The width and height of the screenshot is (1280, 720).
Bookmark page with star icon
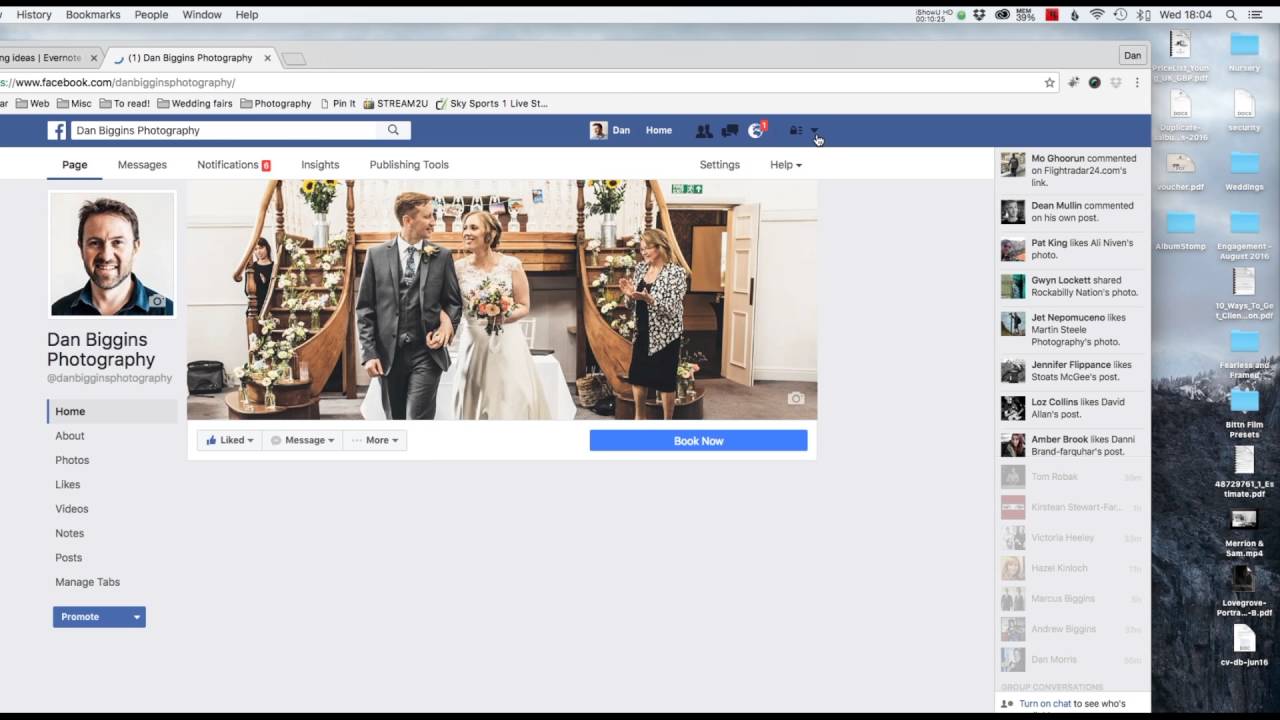1049,83
